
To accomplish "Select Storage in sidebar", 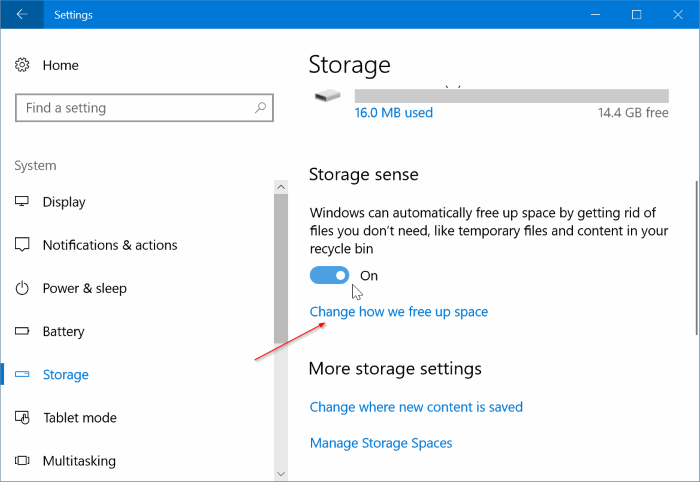I will tap(66, 375).
